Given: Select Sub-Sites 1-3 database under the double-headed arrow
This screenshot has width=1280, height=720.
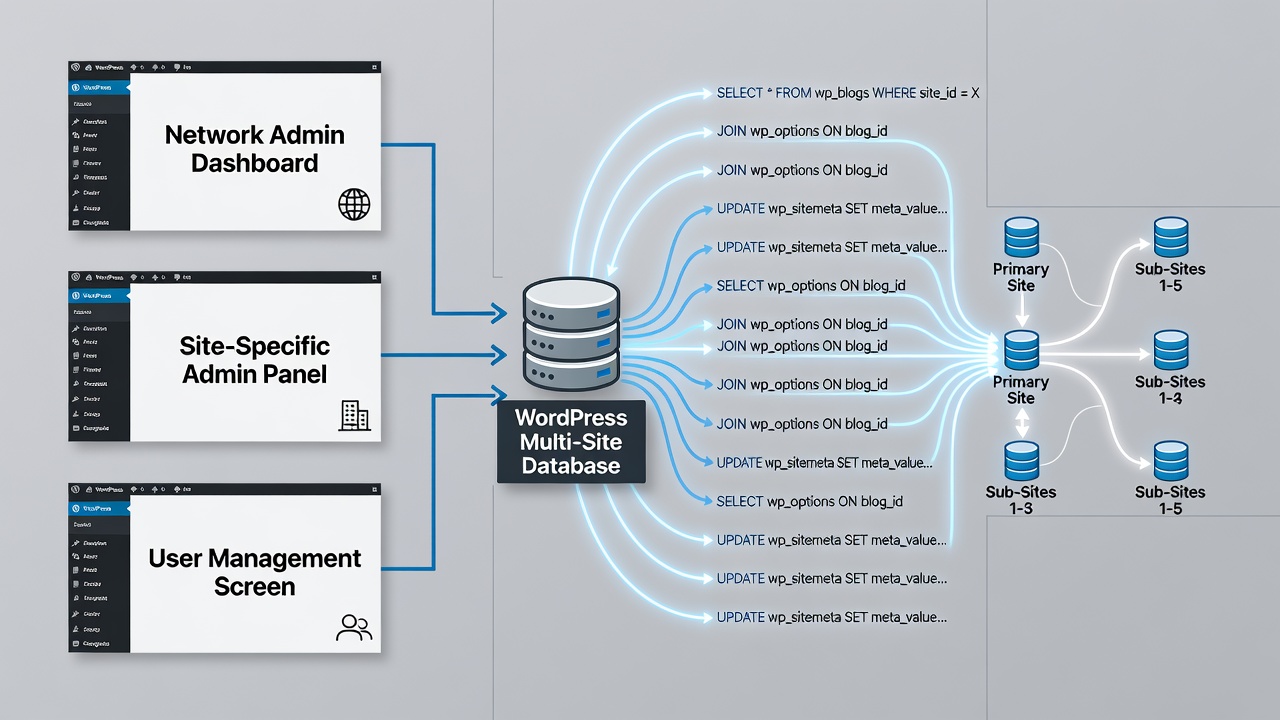Looking at the screenshot, I should pos(1021,460).
